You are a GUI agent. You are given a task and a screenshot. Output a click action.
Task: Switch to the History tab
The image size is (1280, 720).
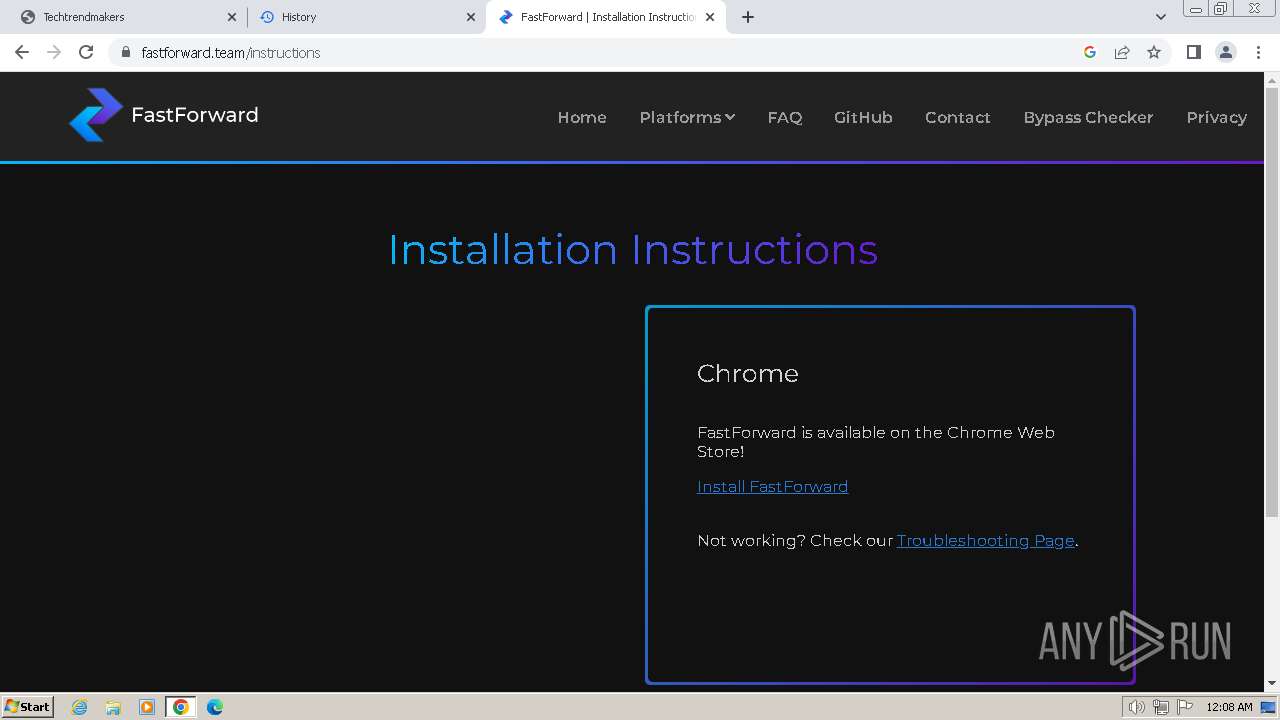click(366, 17)
